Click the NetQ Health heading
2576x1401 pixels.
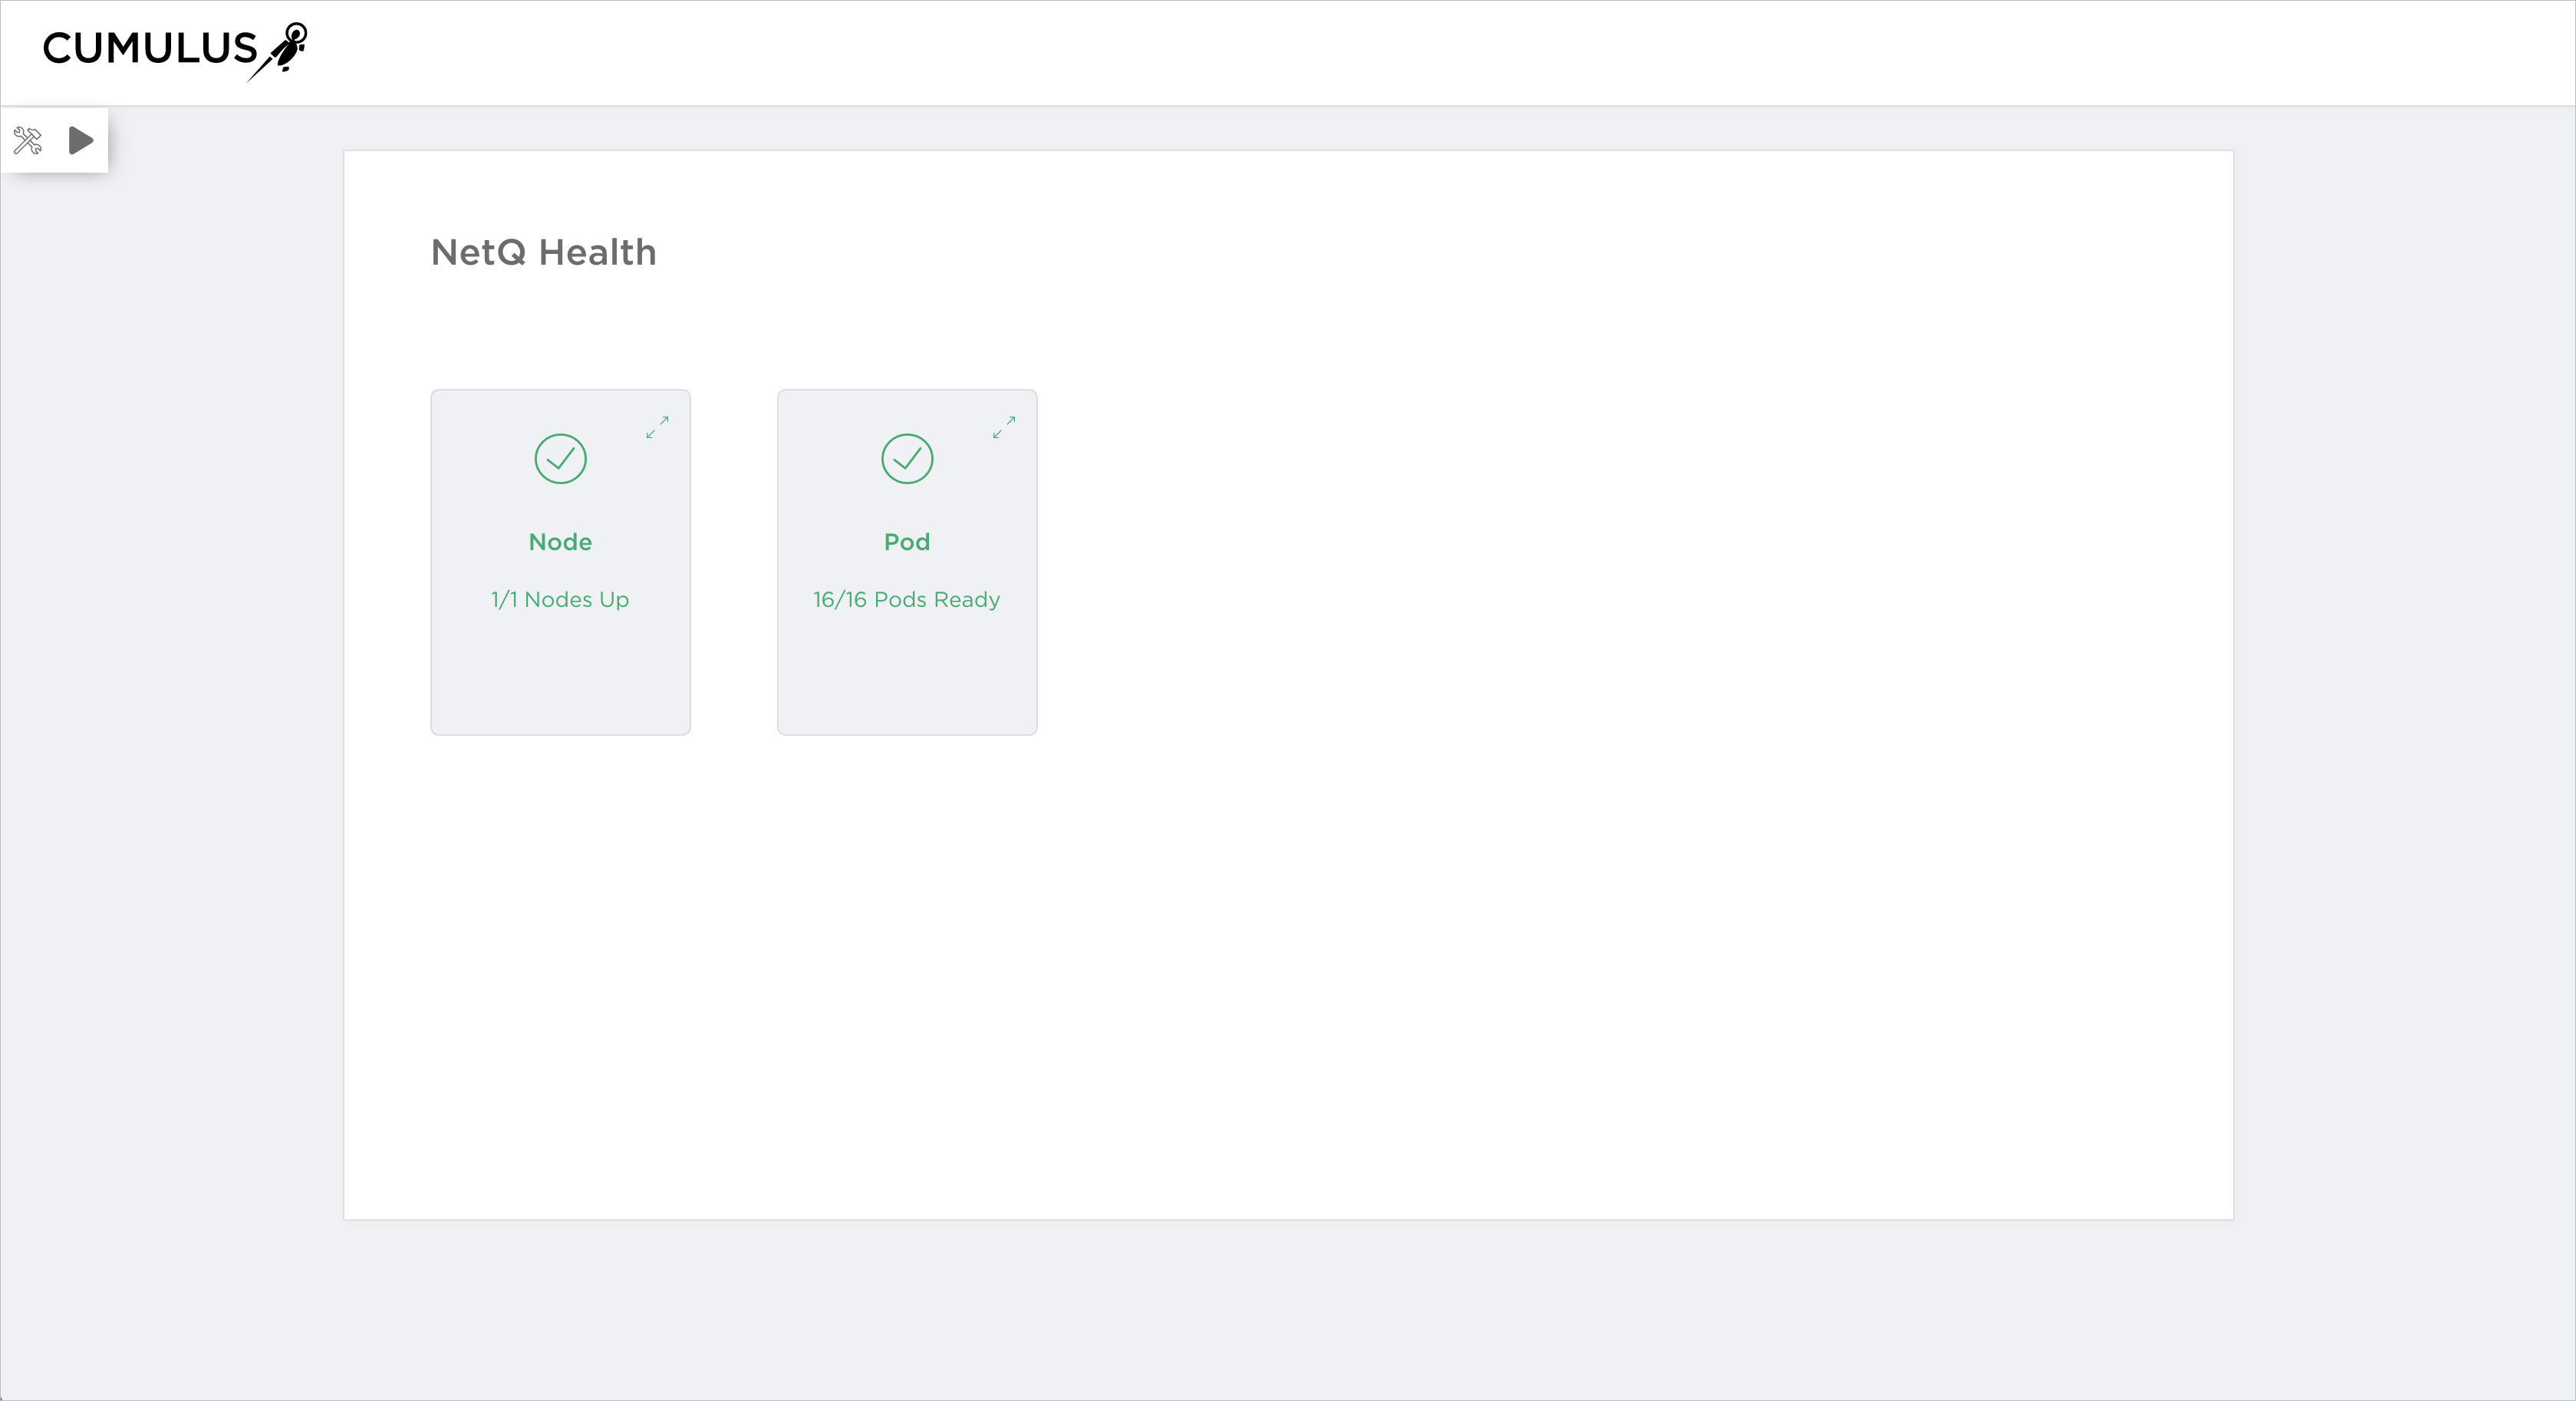click(543, 252)
